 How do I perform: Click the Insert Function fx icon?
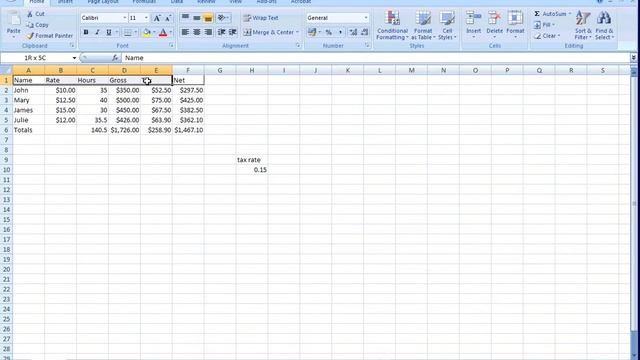(x=115, y=58)
